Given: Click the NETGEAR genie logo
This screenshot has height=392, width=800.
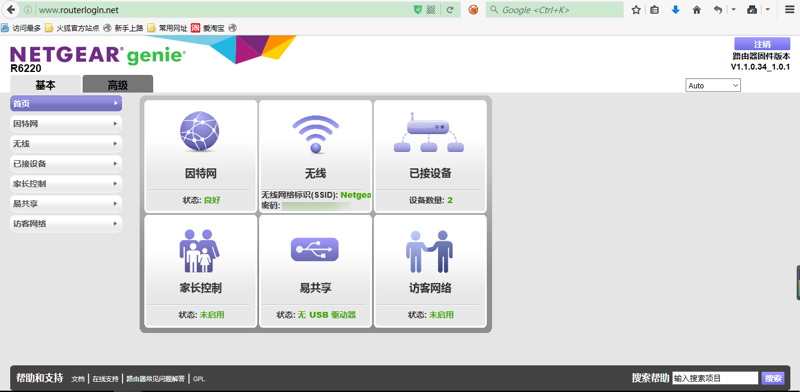Looking at the screenshot, I should click(x=98, y=55).
